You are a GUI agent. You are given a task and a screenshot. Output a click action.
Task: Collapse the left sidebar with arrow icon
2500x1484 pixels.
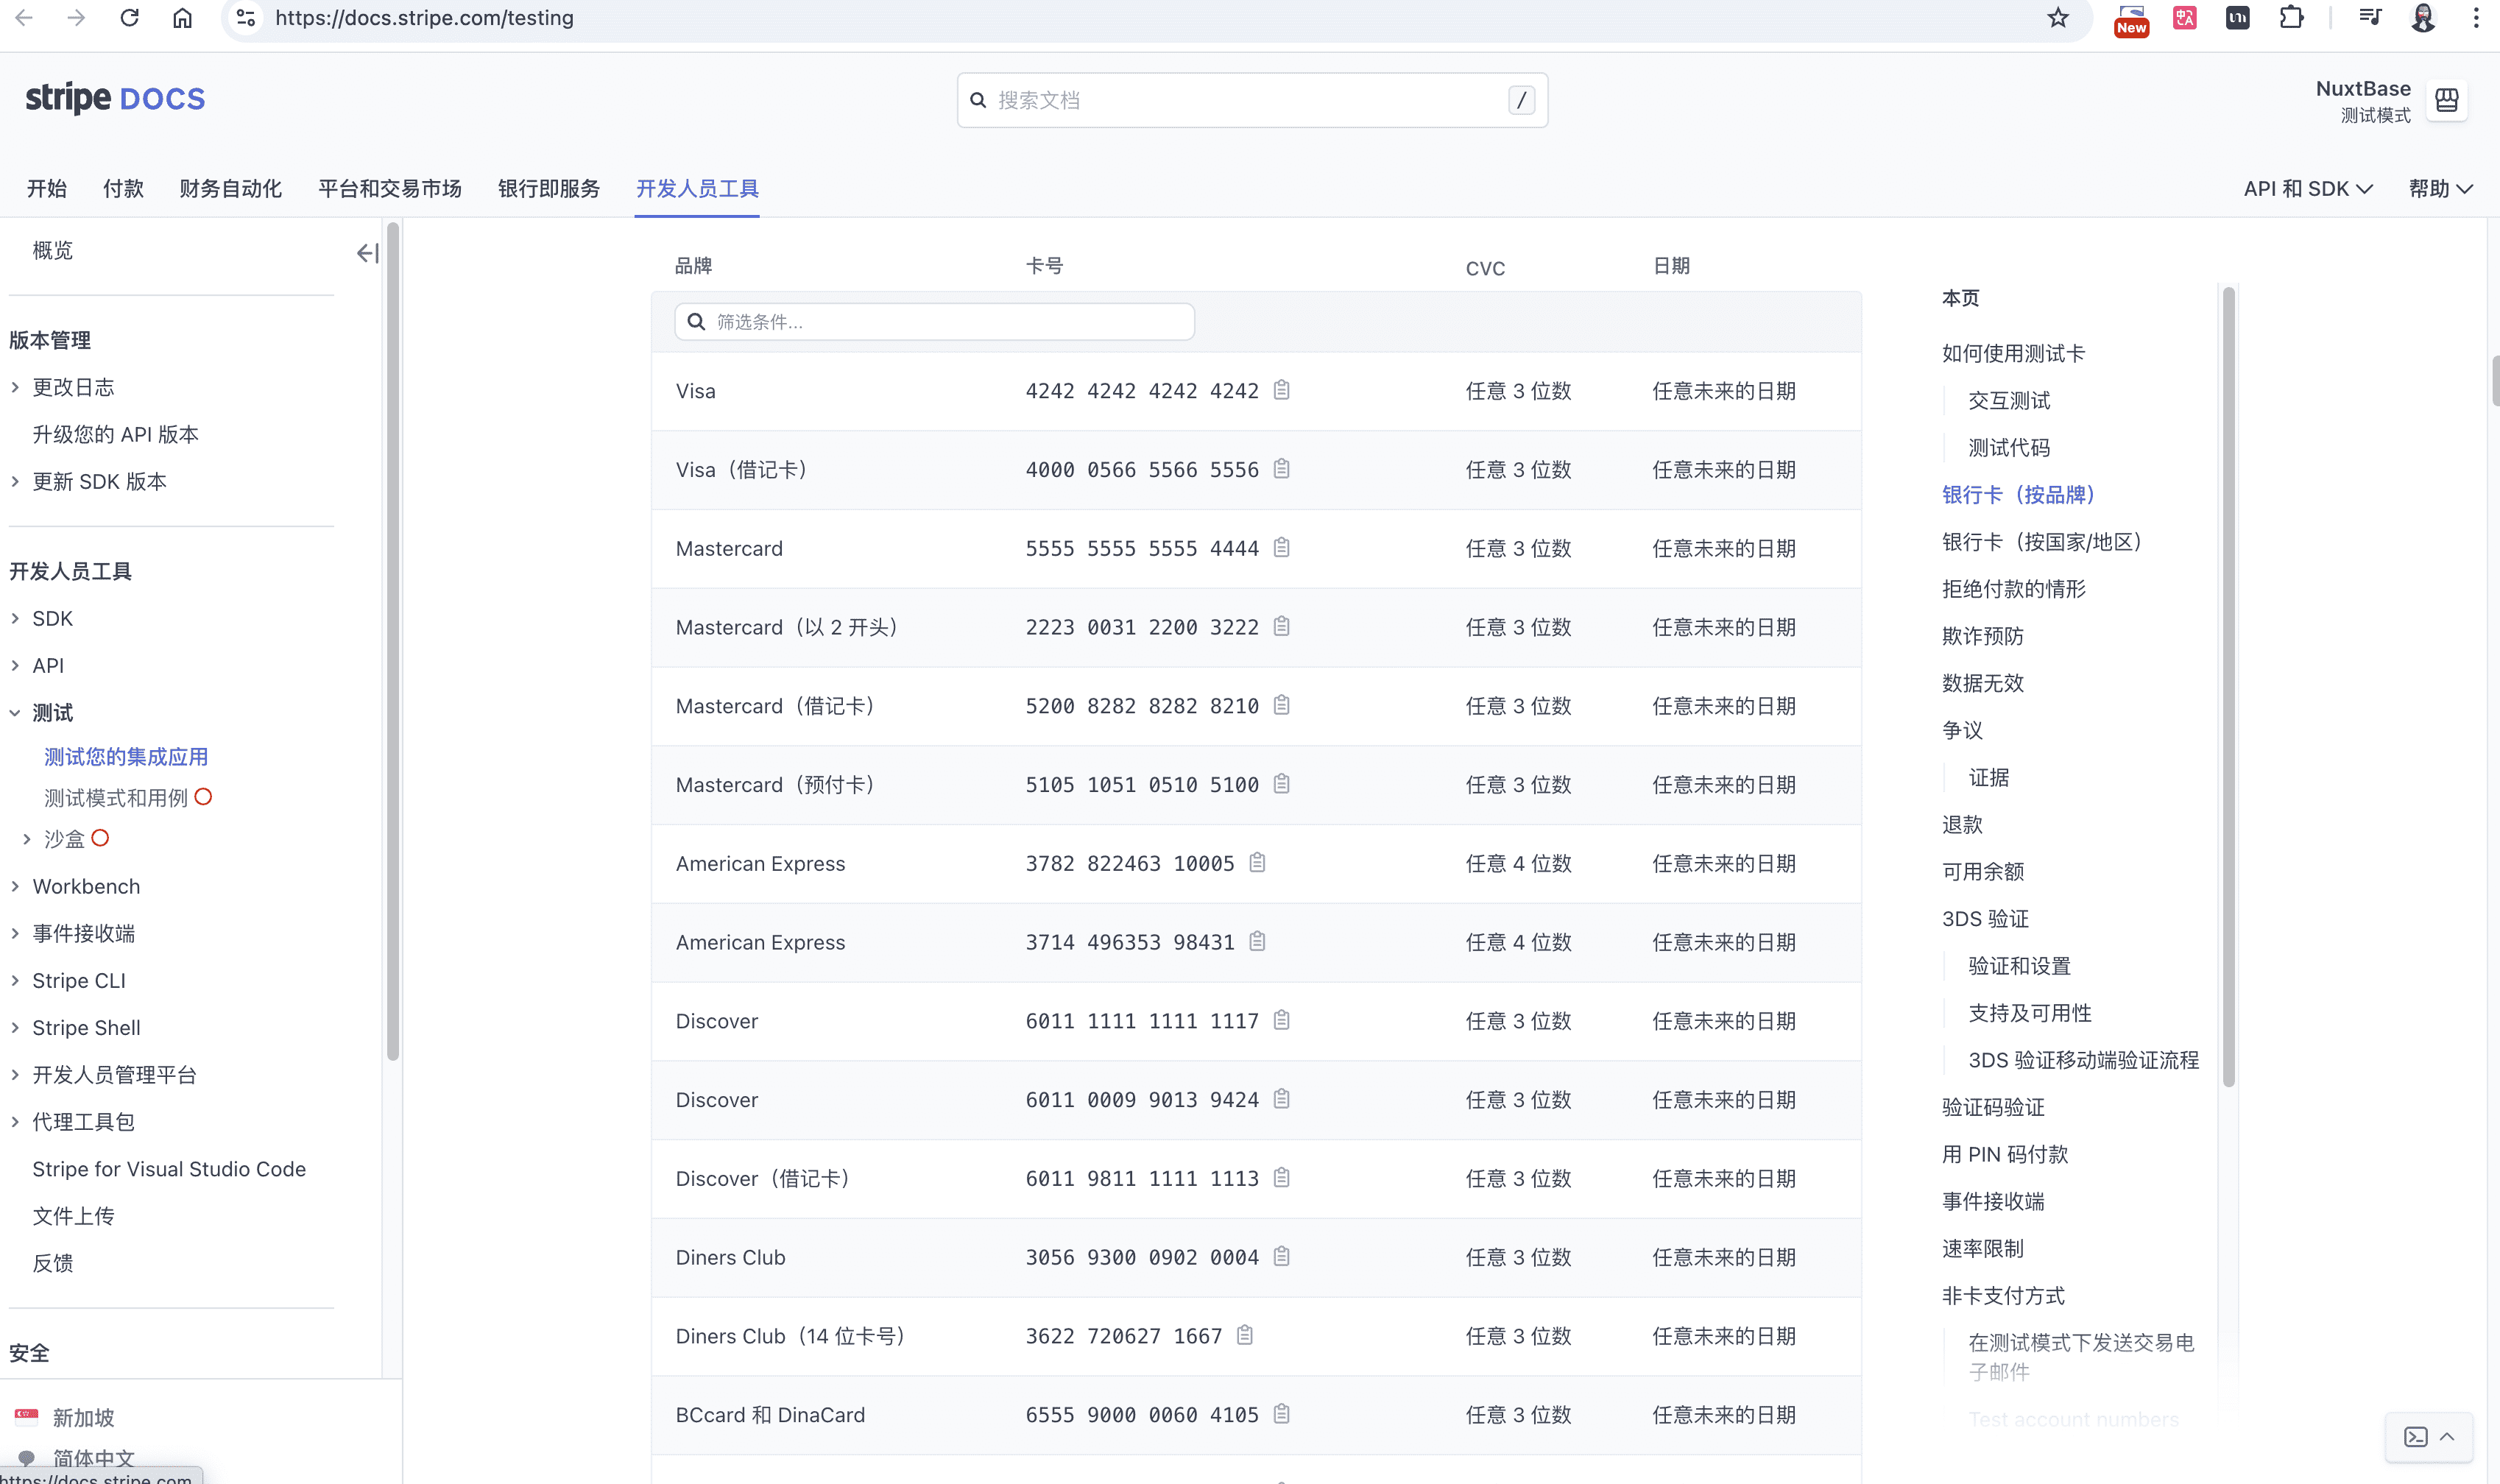tap(367, 253)
